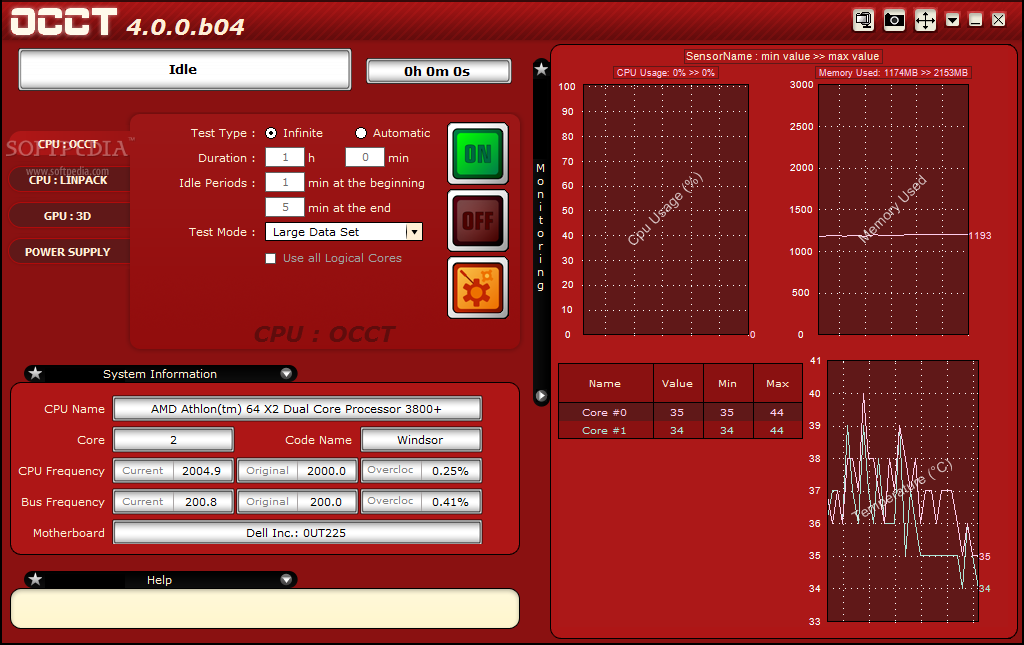Click the Max column header
Image resolution: width=1024 pixels, height=645 pixels.
778,384
